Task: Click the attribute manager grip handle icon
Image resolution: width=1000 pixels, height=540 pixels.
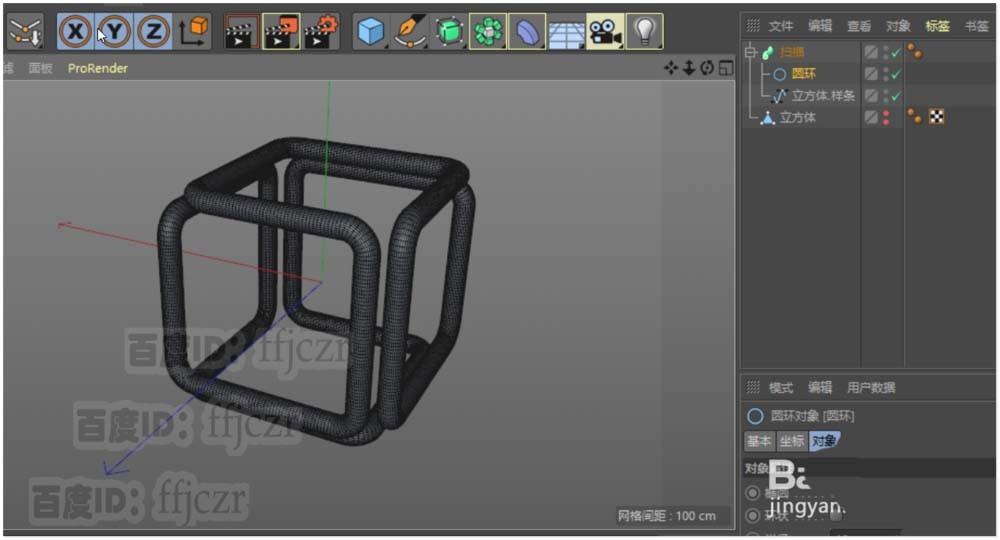Action: click(x=753, y=387)
